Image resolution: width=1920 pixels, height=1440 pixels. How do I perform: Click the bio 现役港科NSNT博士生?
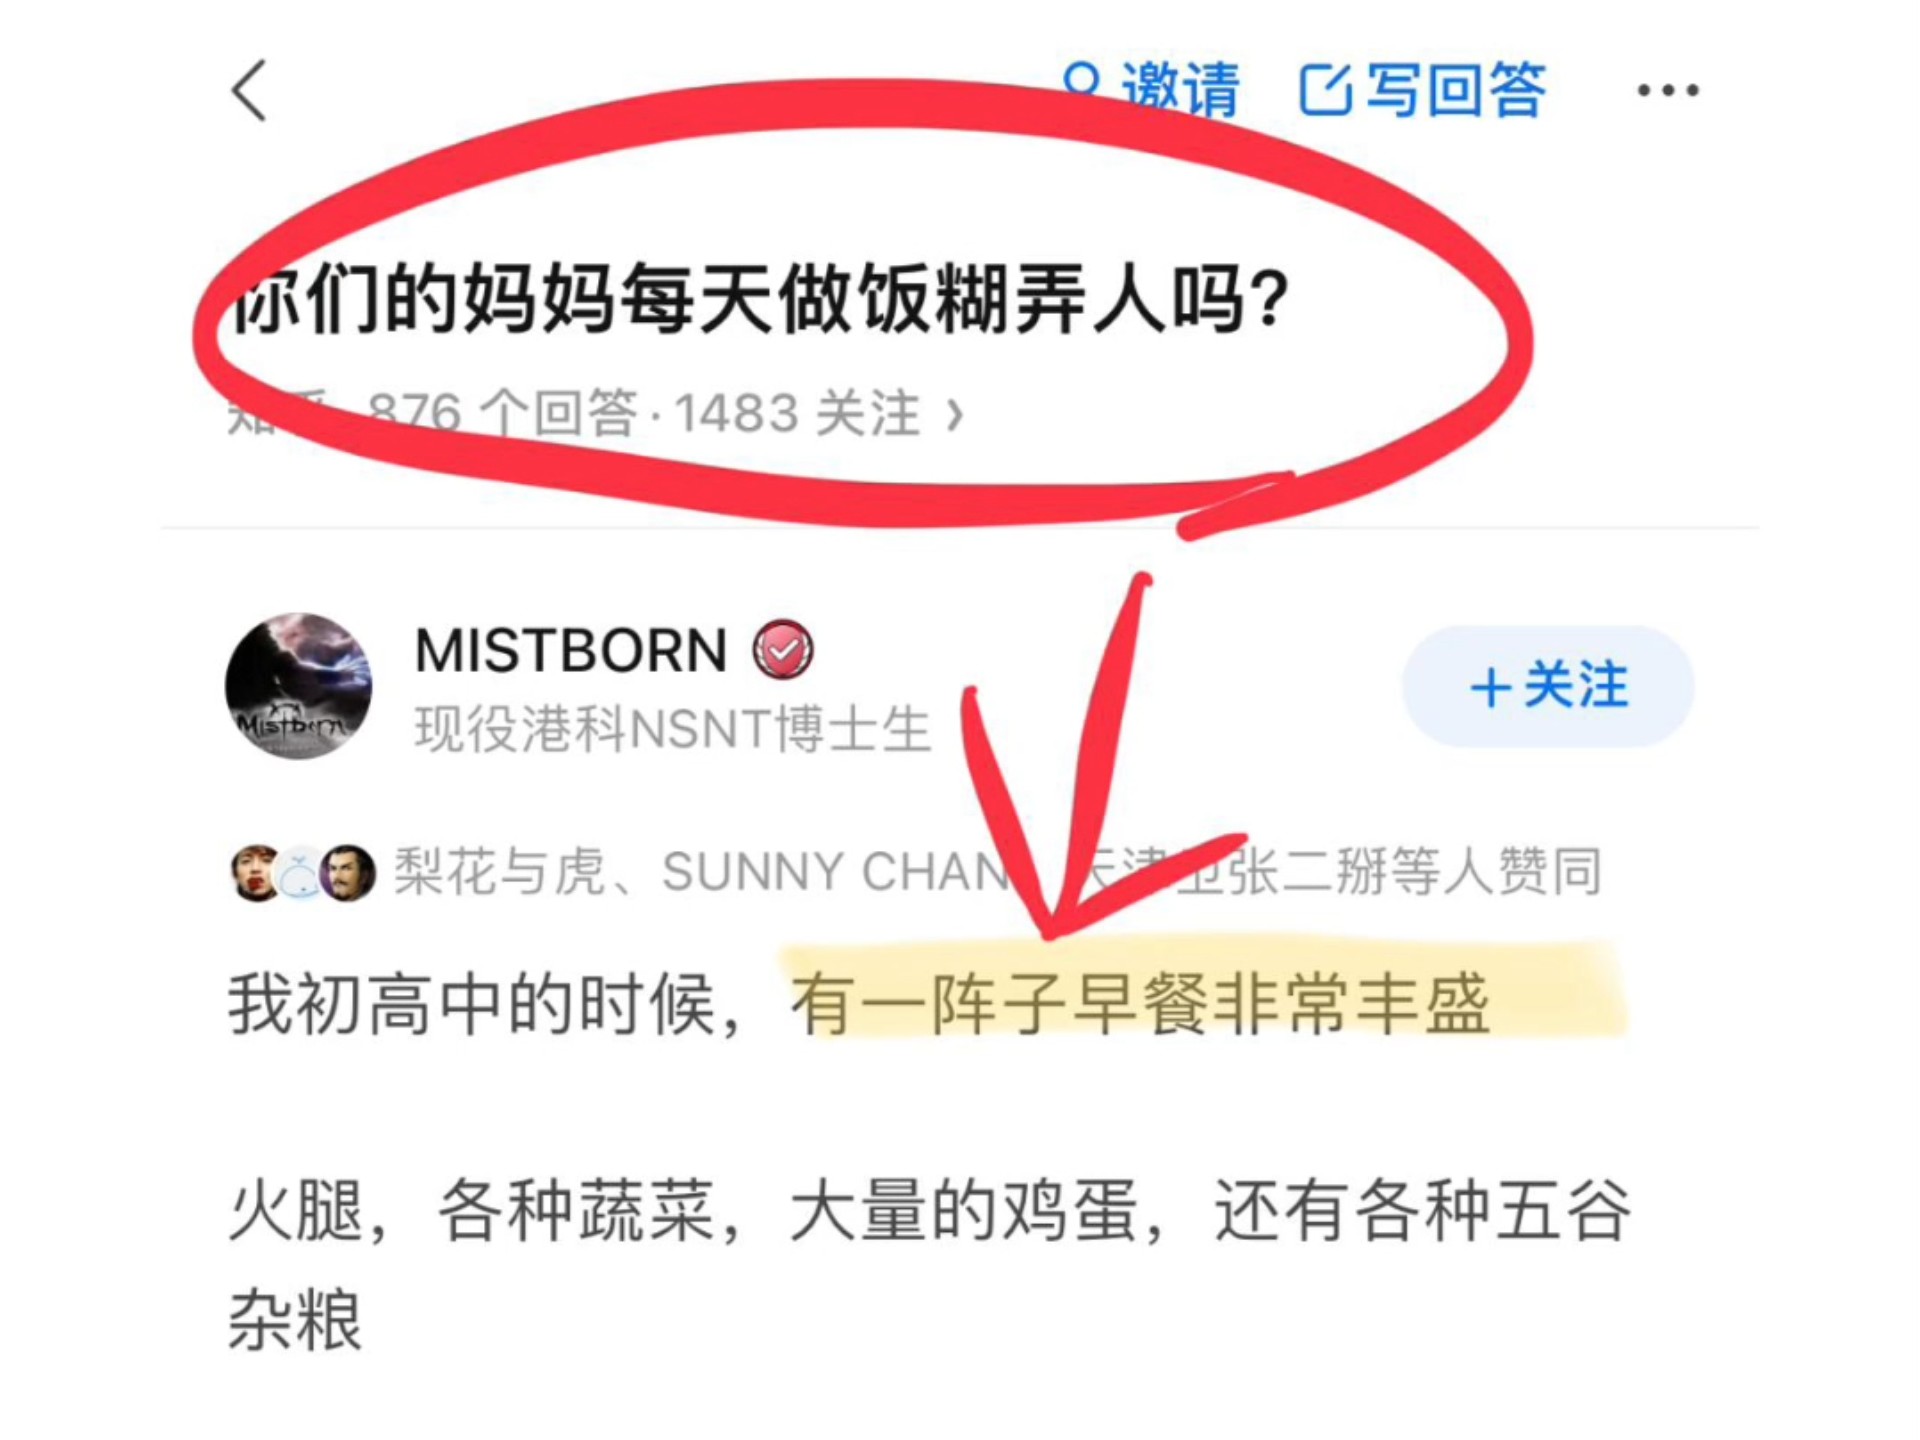(673, 728)
